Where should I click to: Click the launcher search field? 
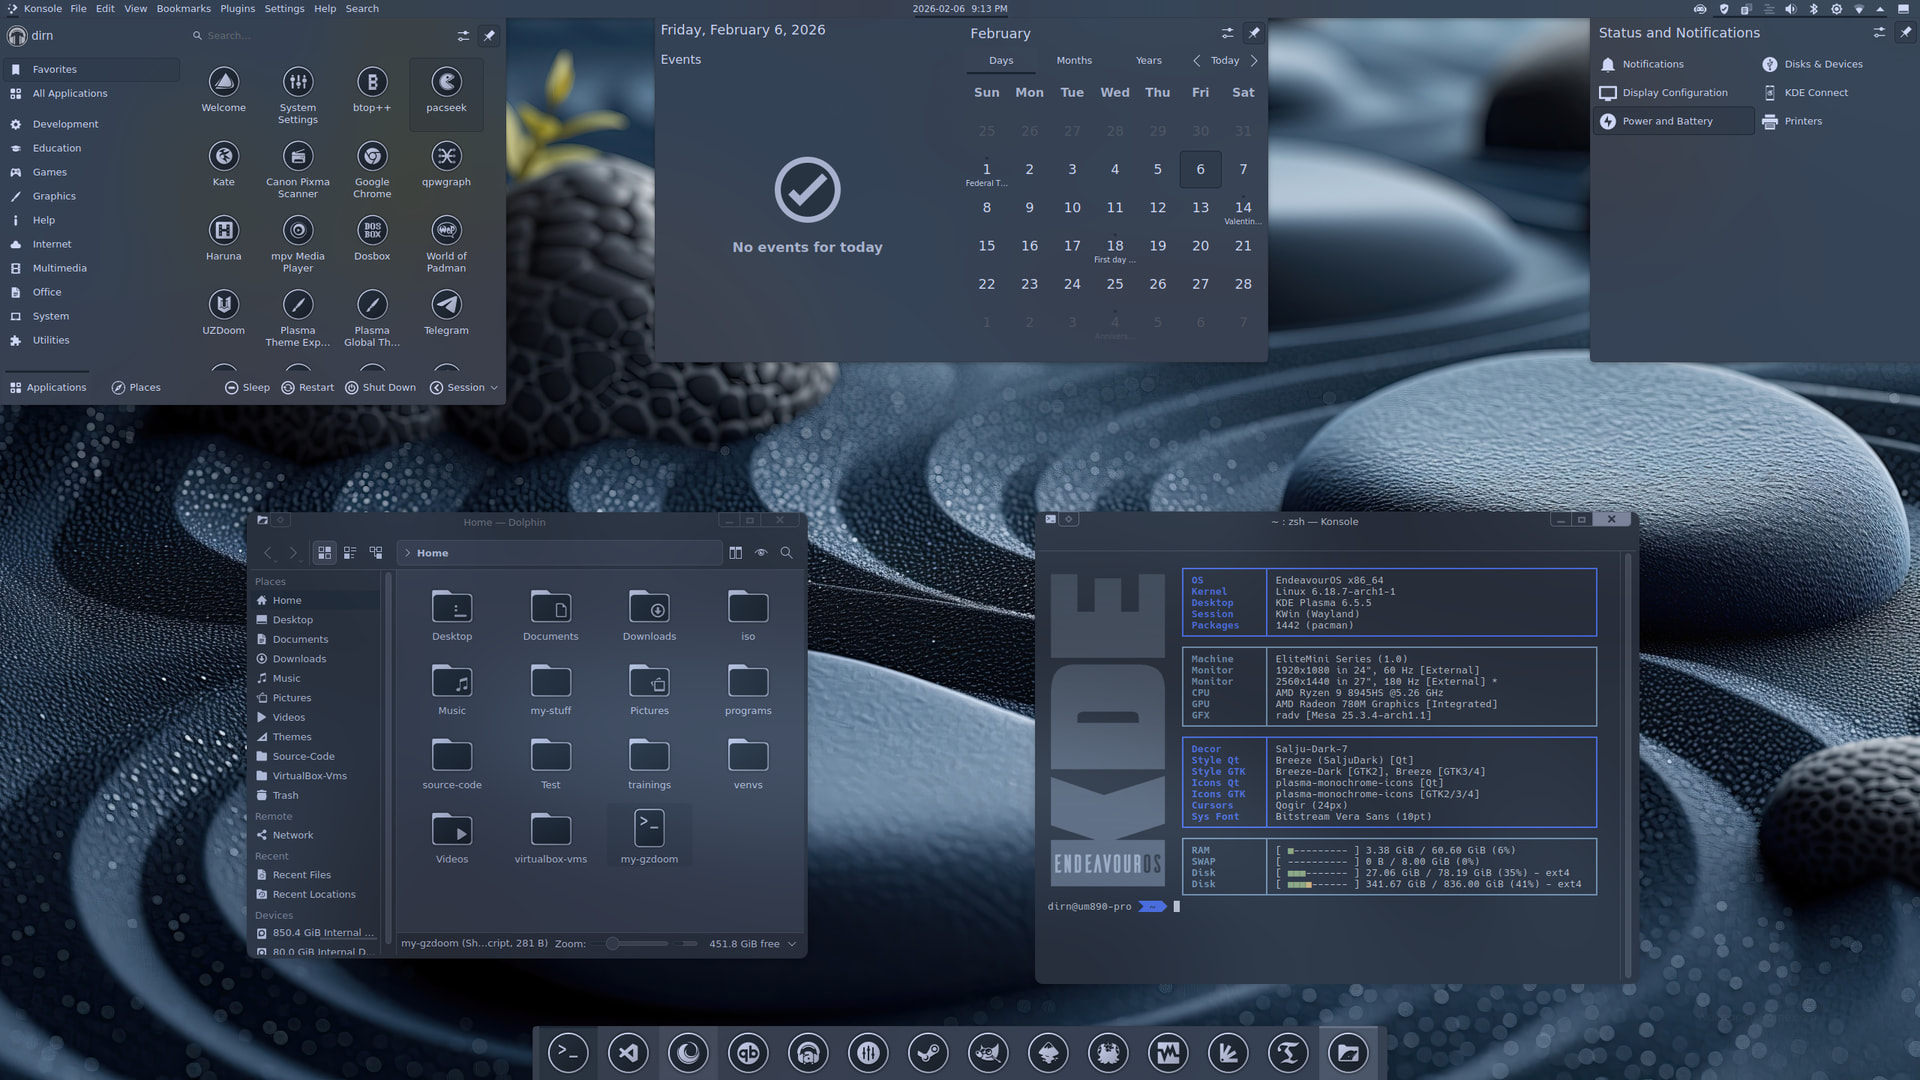tap(300, 36)
